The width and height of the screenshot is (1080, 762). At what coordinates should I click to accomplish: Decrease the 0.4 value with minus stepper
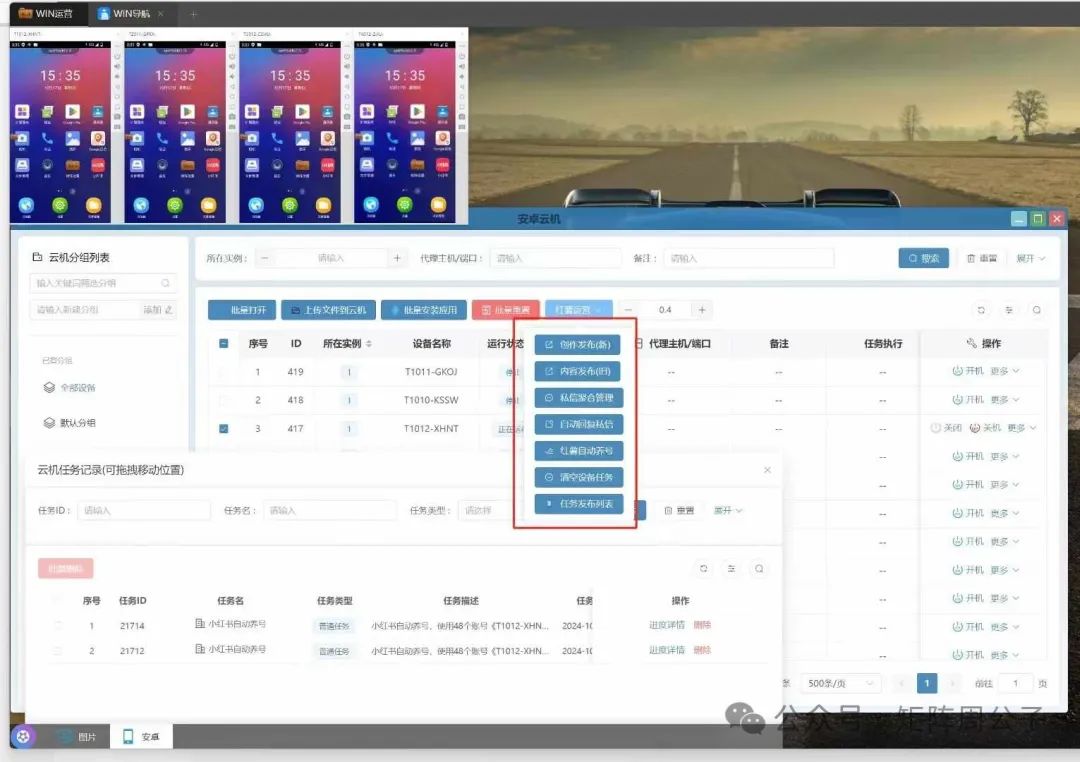click(x=627, y=310)
